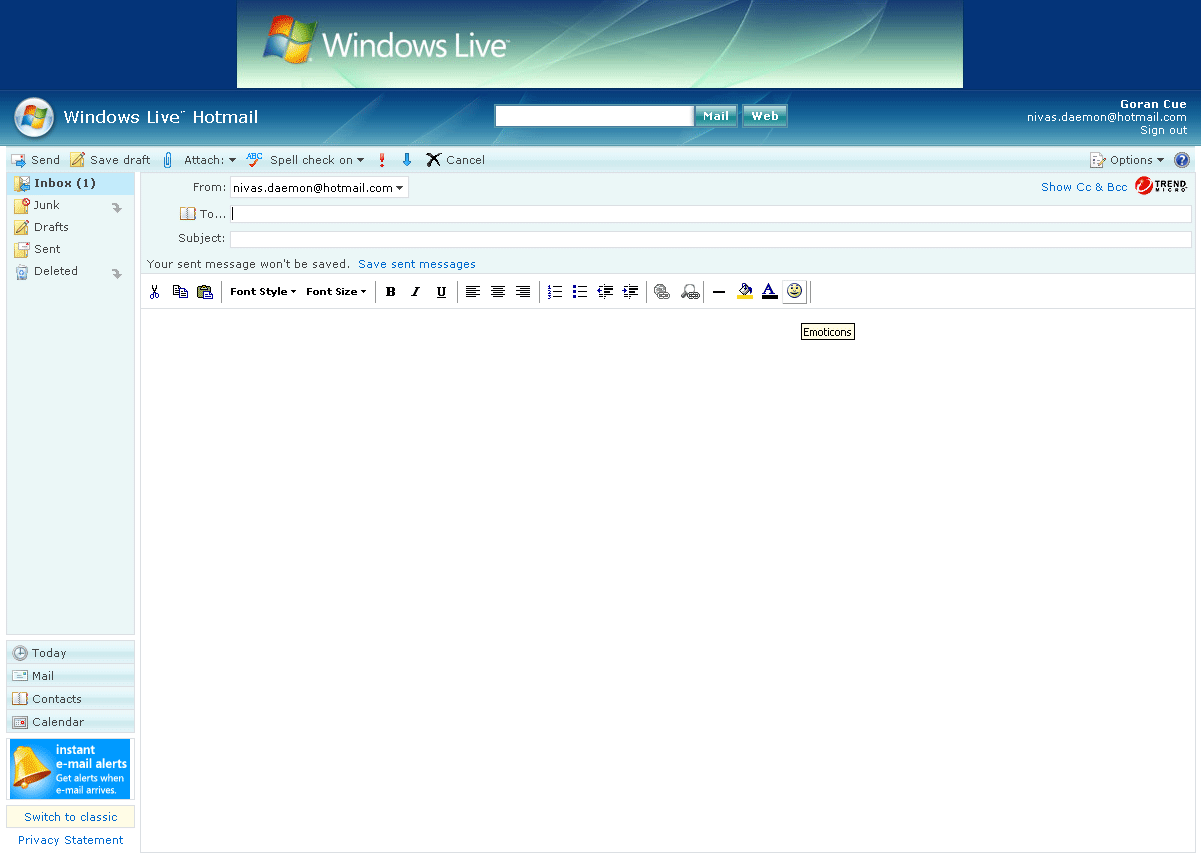Click the paperclip attach icon
The image size is (1201, 856).
tap(168, 160)
